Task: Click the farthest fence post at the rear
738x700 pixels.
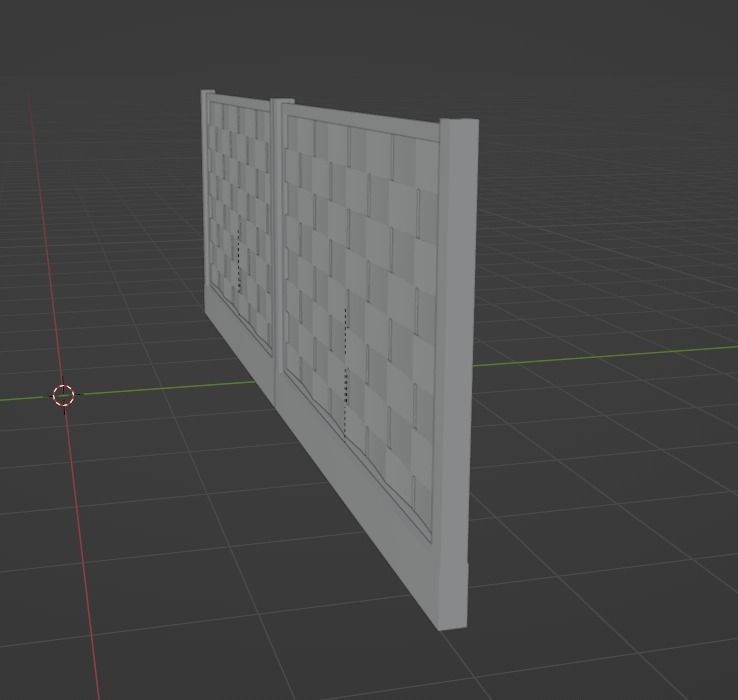Action: coord(206,188)
